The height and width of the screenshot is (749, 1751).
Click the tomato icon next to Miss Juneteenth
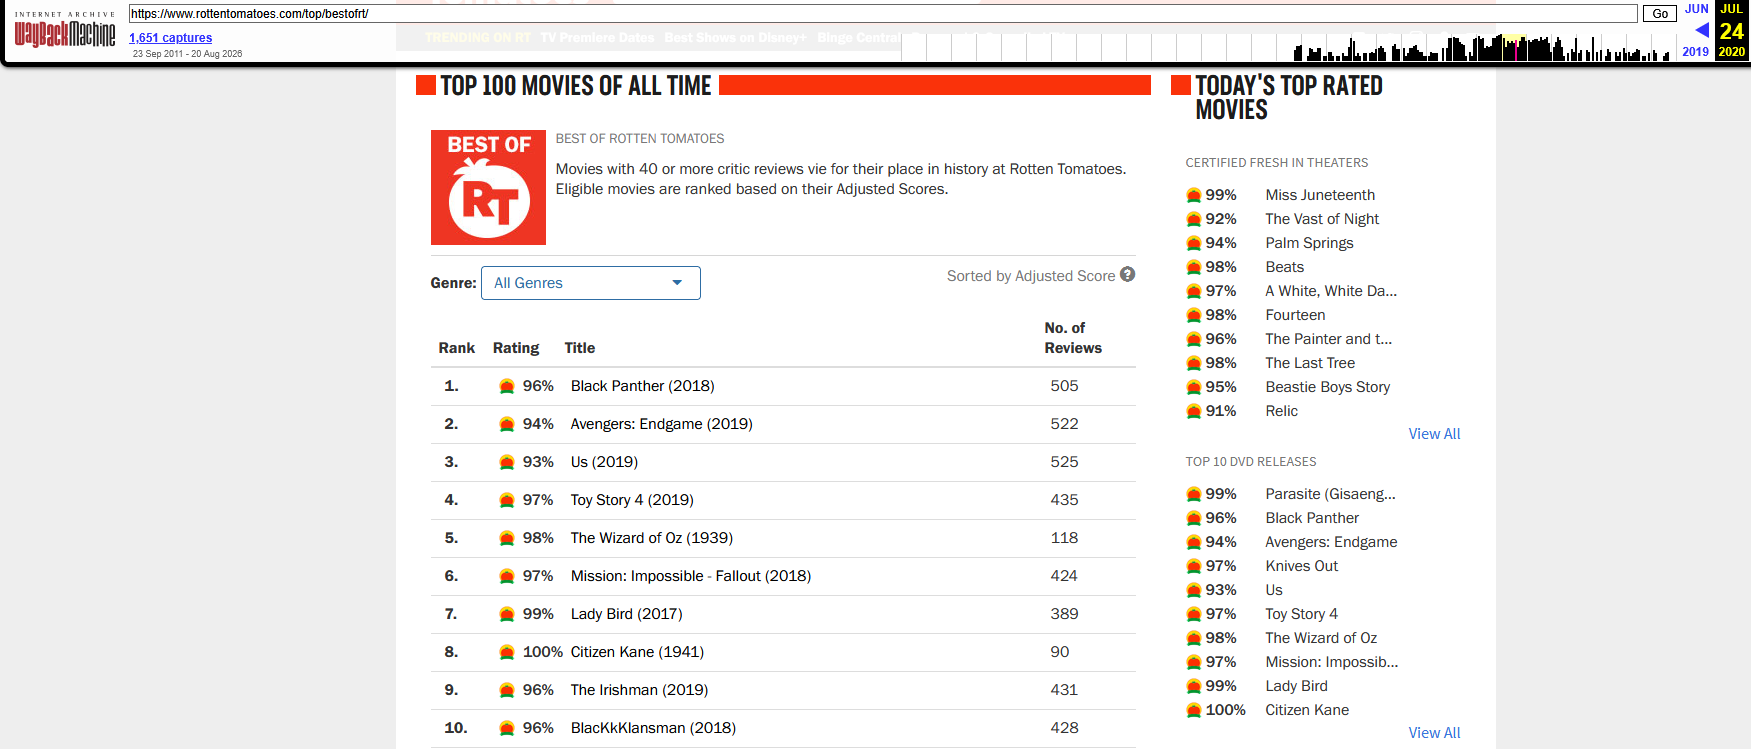coord(1194,195)
